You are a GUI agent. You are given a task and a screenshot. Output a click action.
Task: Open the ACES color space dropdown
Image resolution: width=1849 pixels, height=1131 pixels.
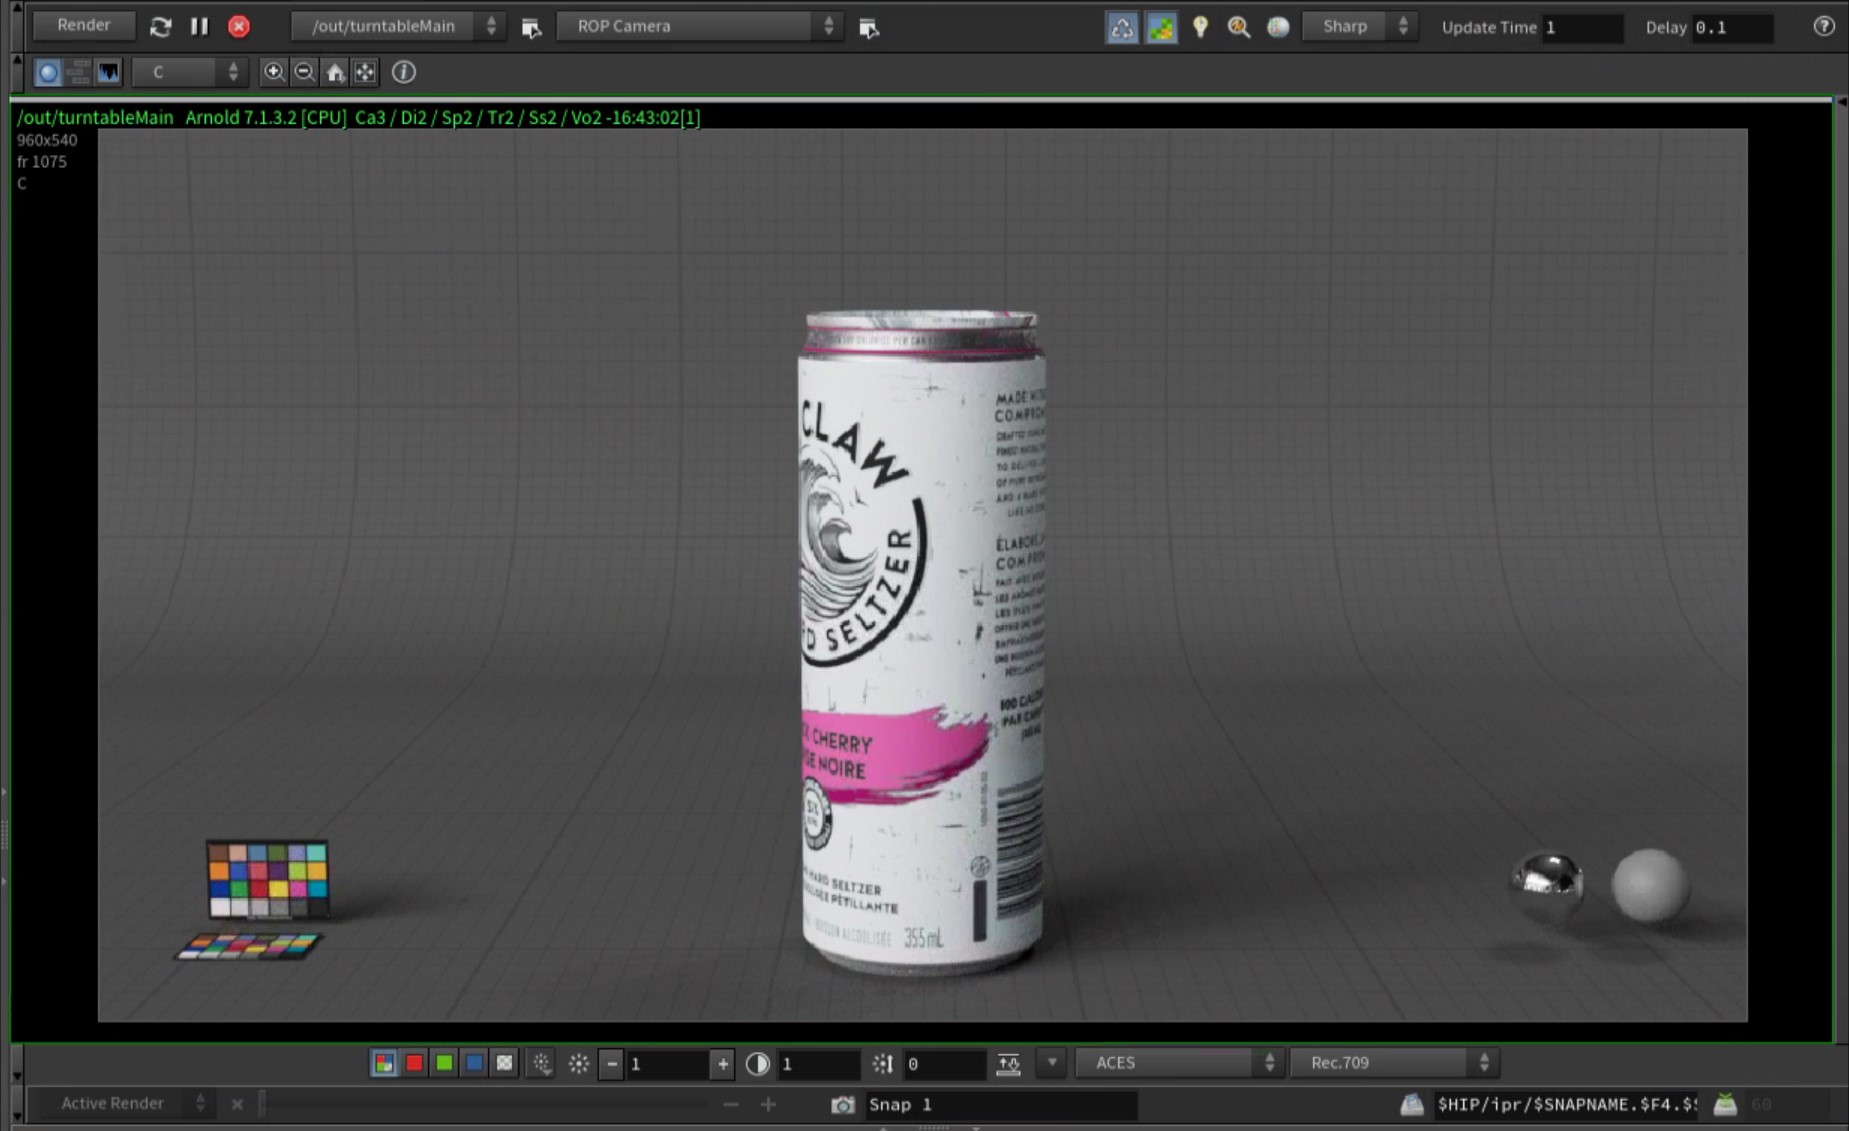(1179, 1063)
